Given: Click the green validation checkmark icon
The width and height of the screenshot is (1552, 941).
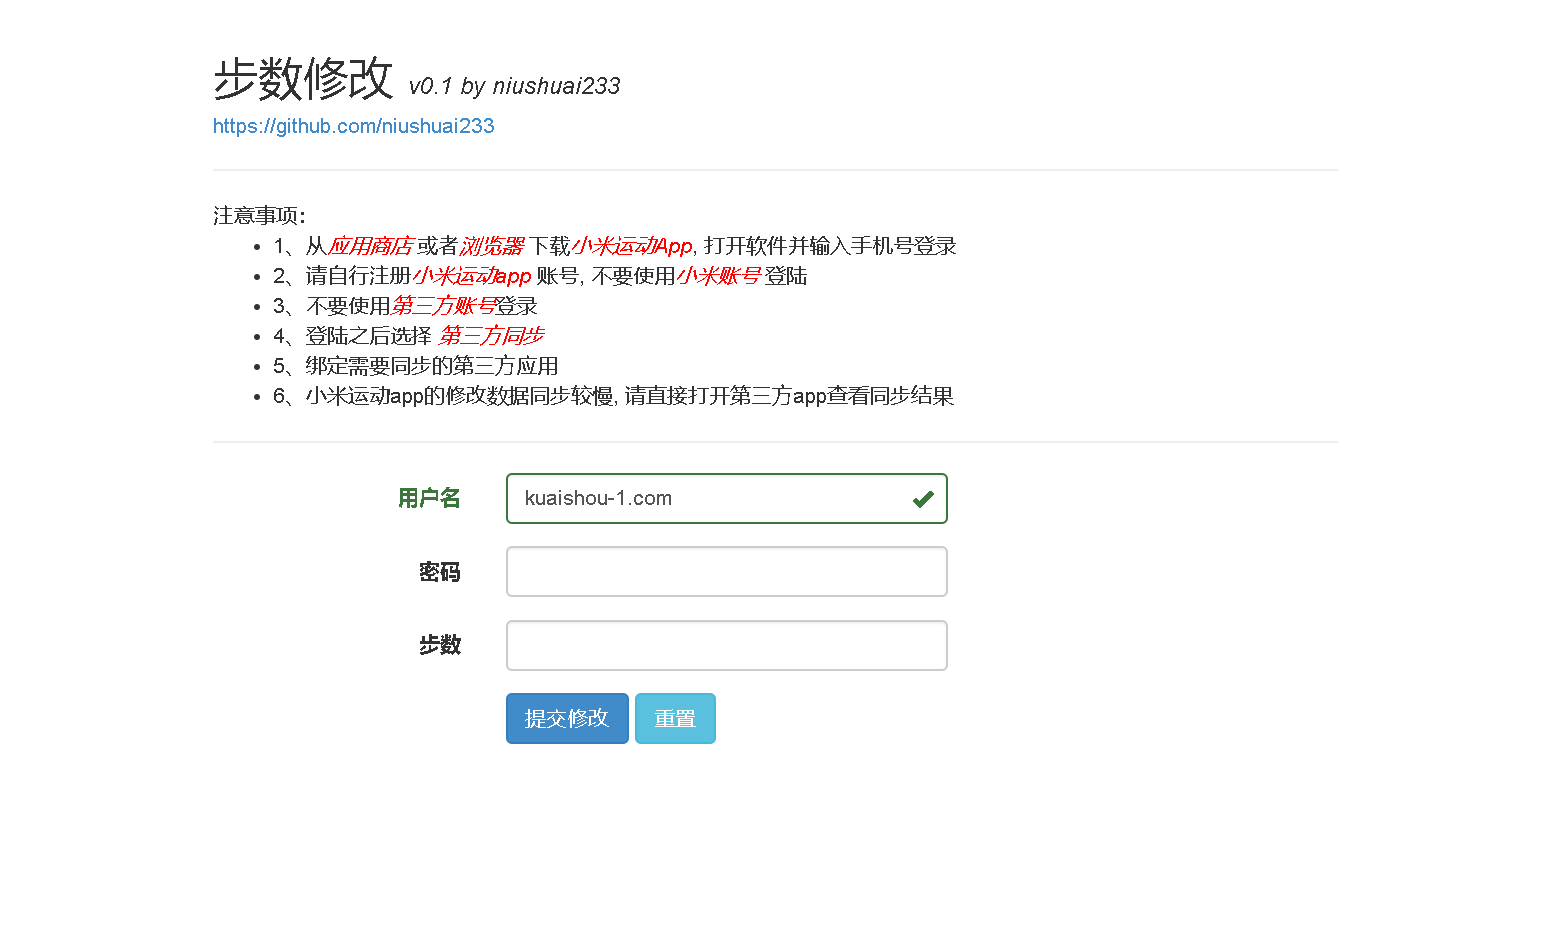Looking at the screenshot, I should pos(923,498).
